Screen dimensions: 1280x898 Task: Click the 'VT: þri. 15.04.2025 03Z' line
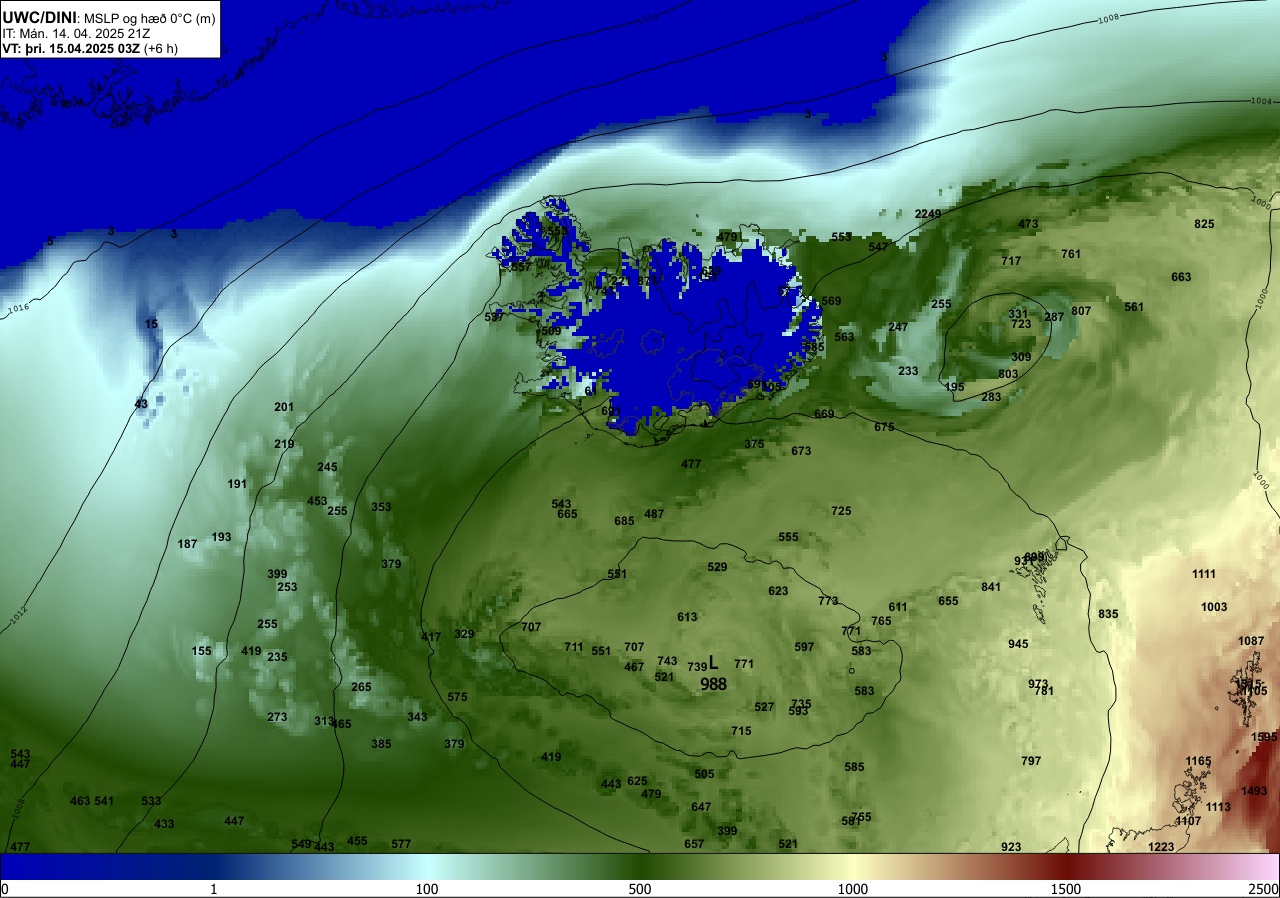point(72,48)
